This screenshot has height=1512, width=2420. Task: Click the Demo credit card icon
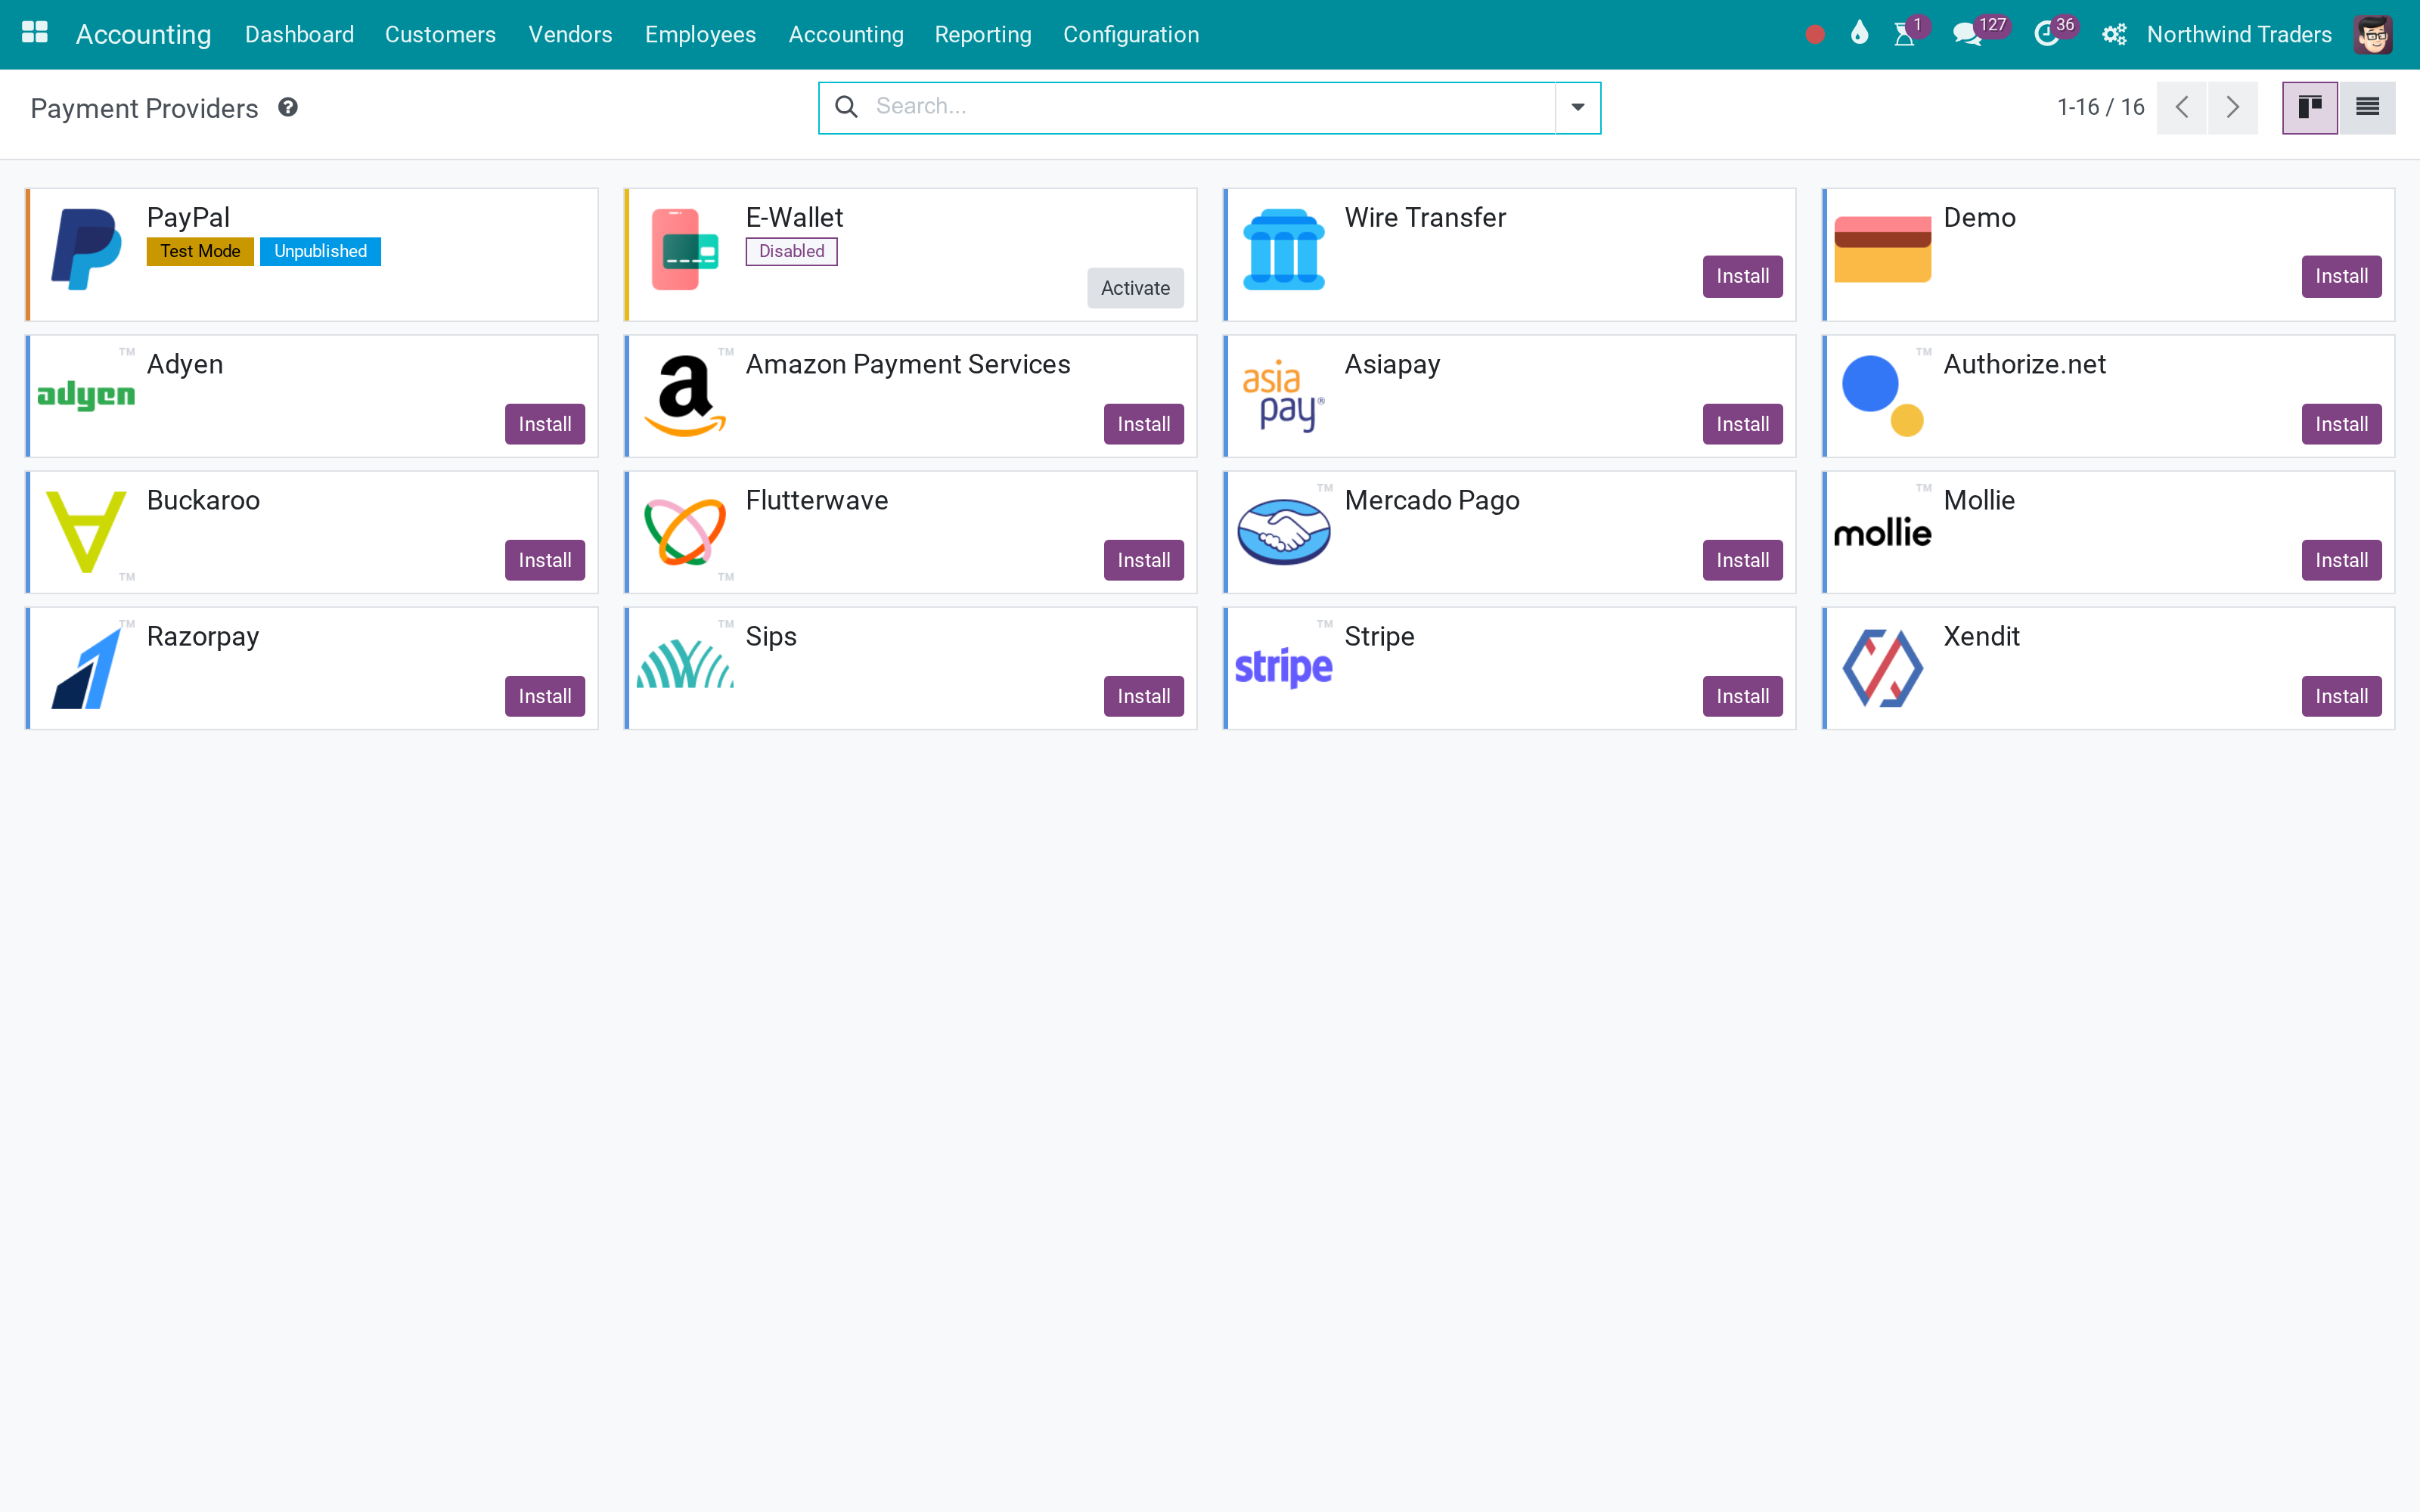click(x=1882, y=249)
